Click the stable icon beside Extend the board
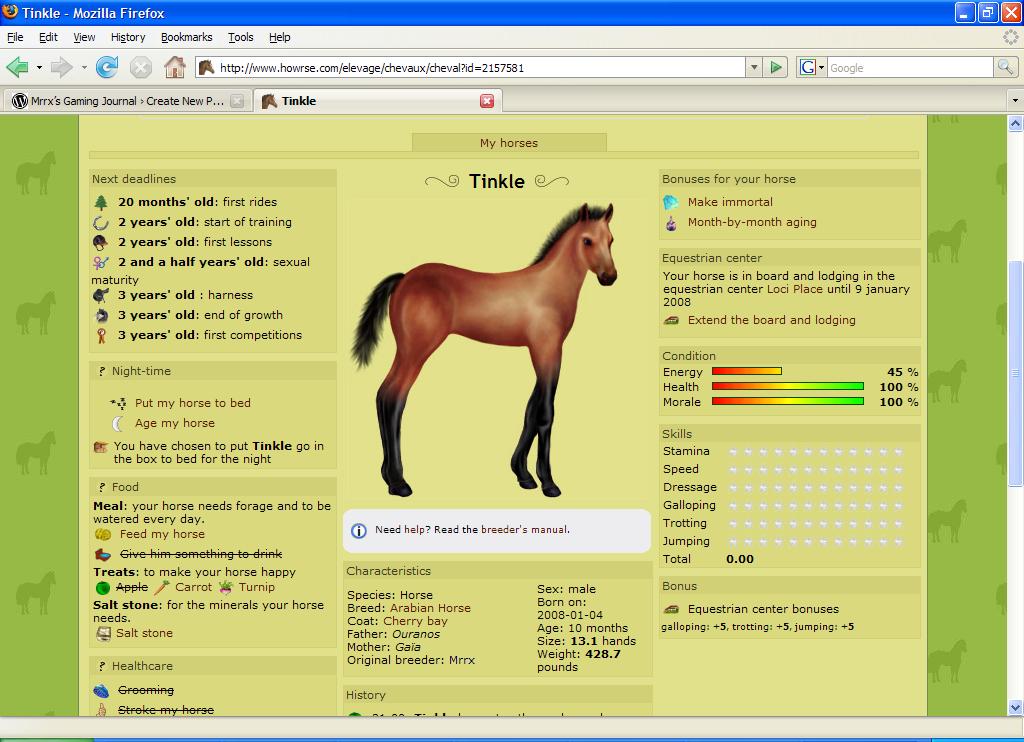 pos(671,321)
